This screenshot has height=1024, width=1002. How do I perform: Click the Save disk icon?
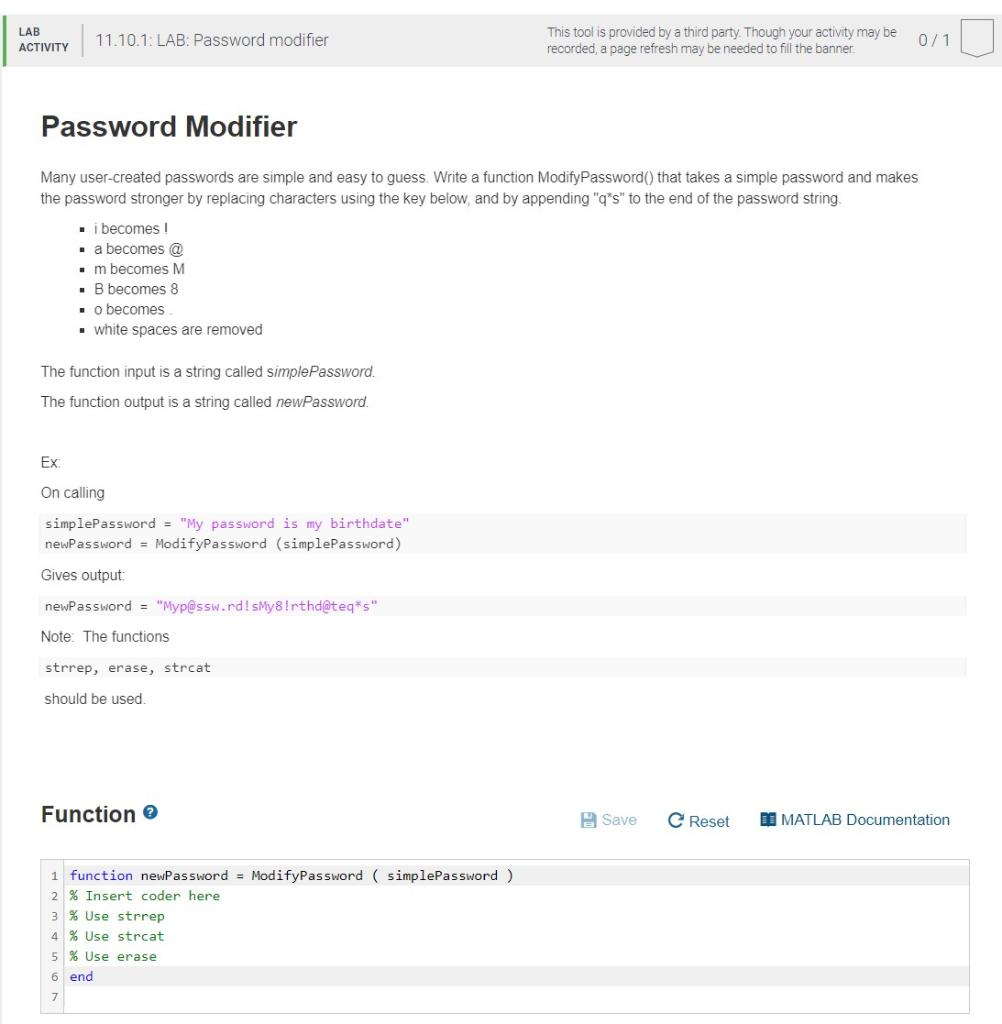pos(587,819)
